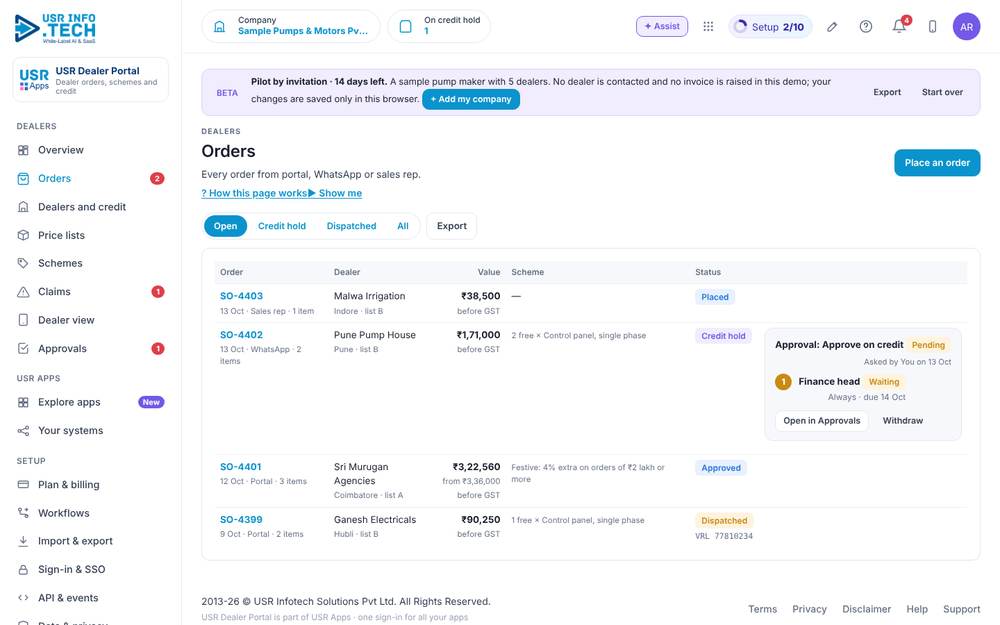Open the Company Sample Pumps & Motors selector

pos(291,26)
